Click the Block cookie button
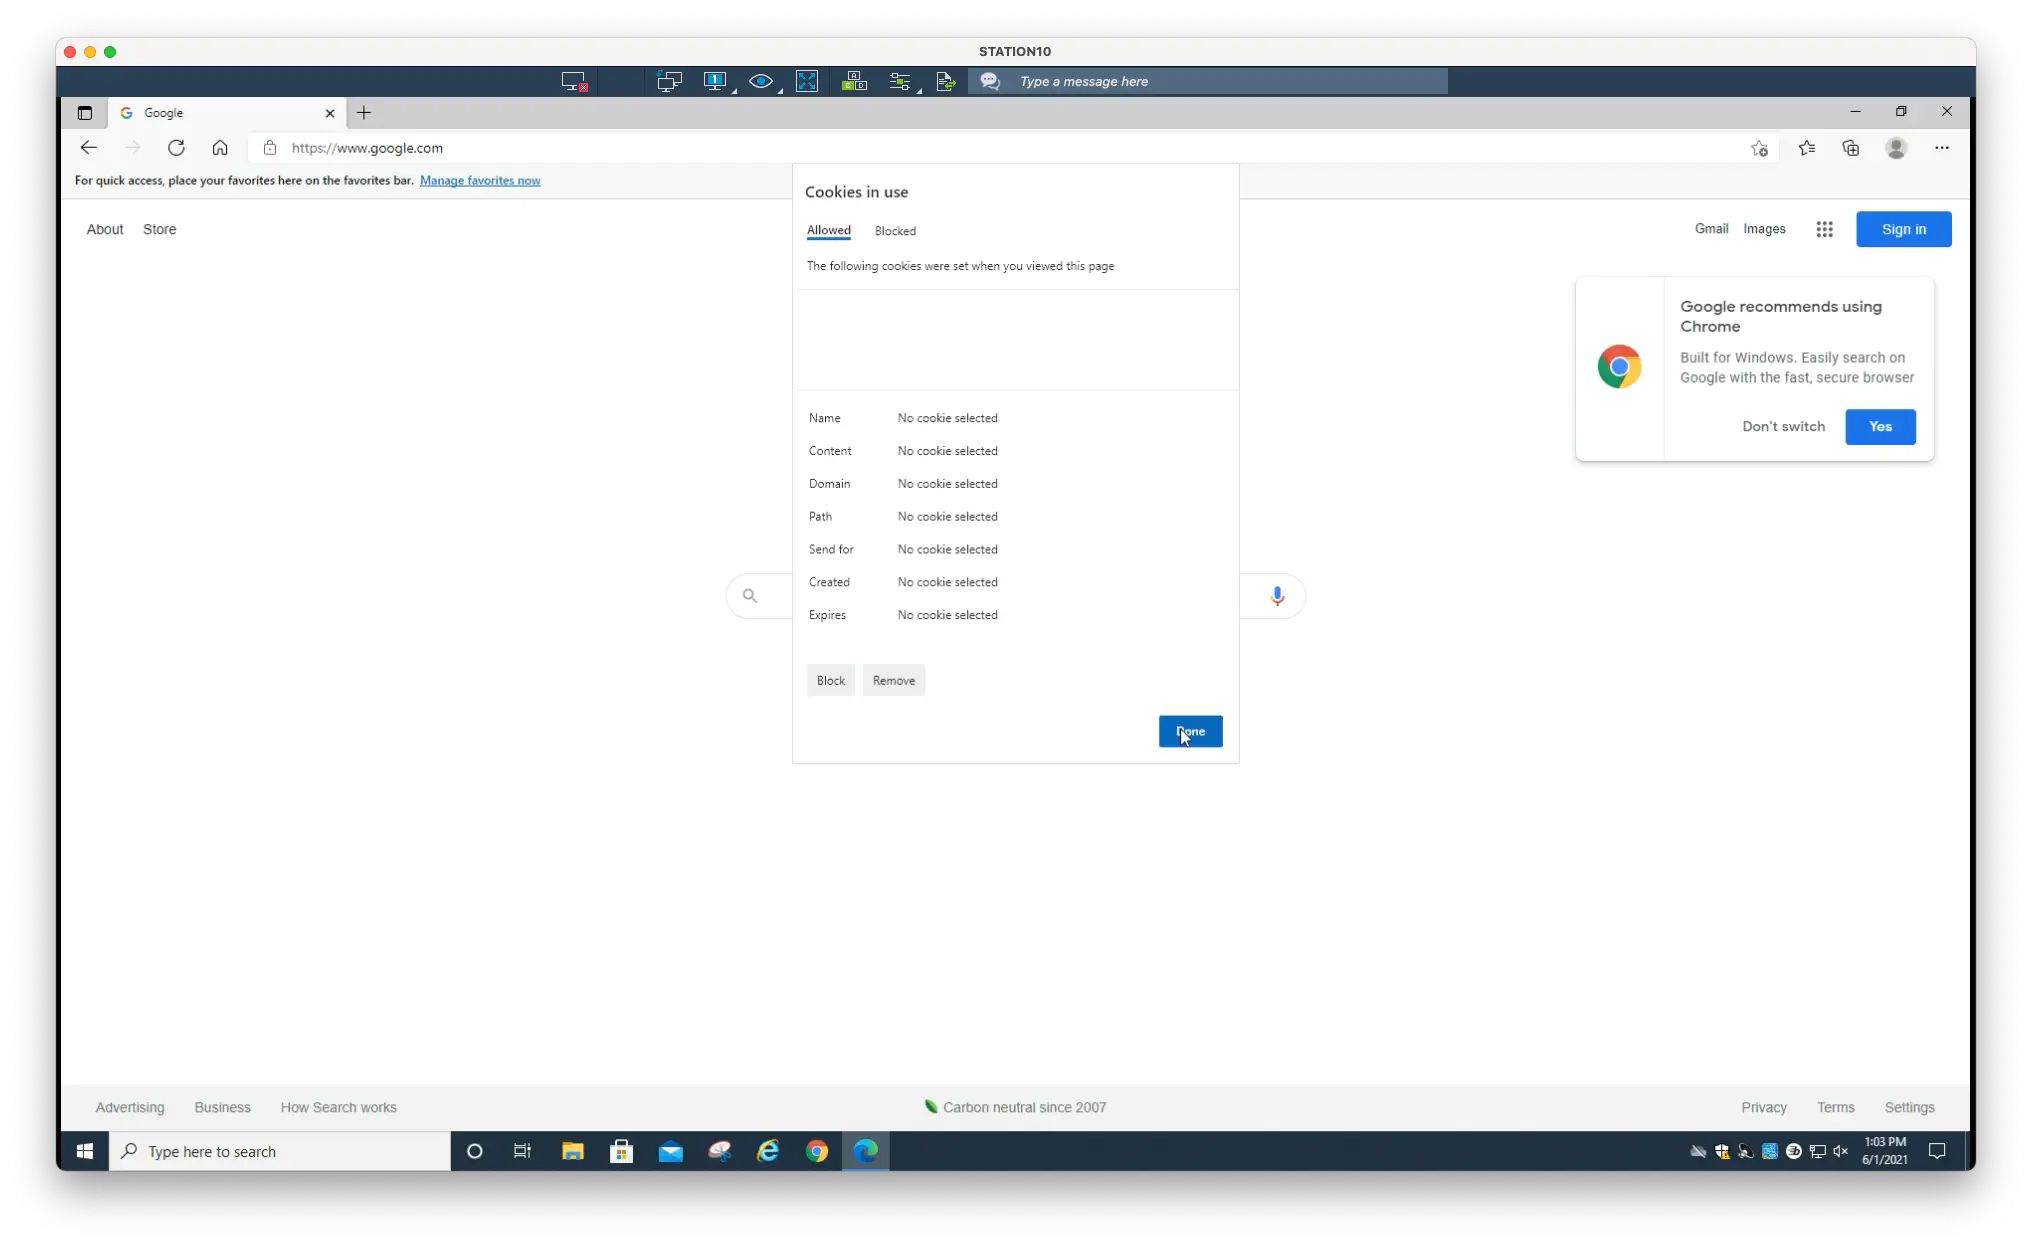 830,680
